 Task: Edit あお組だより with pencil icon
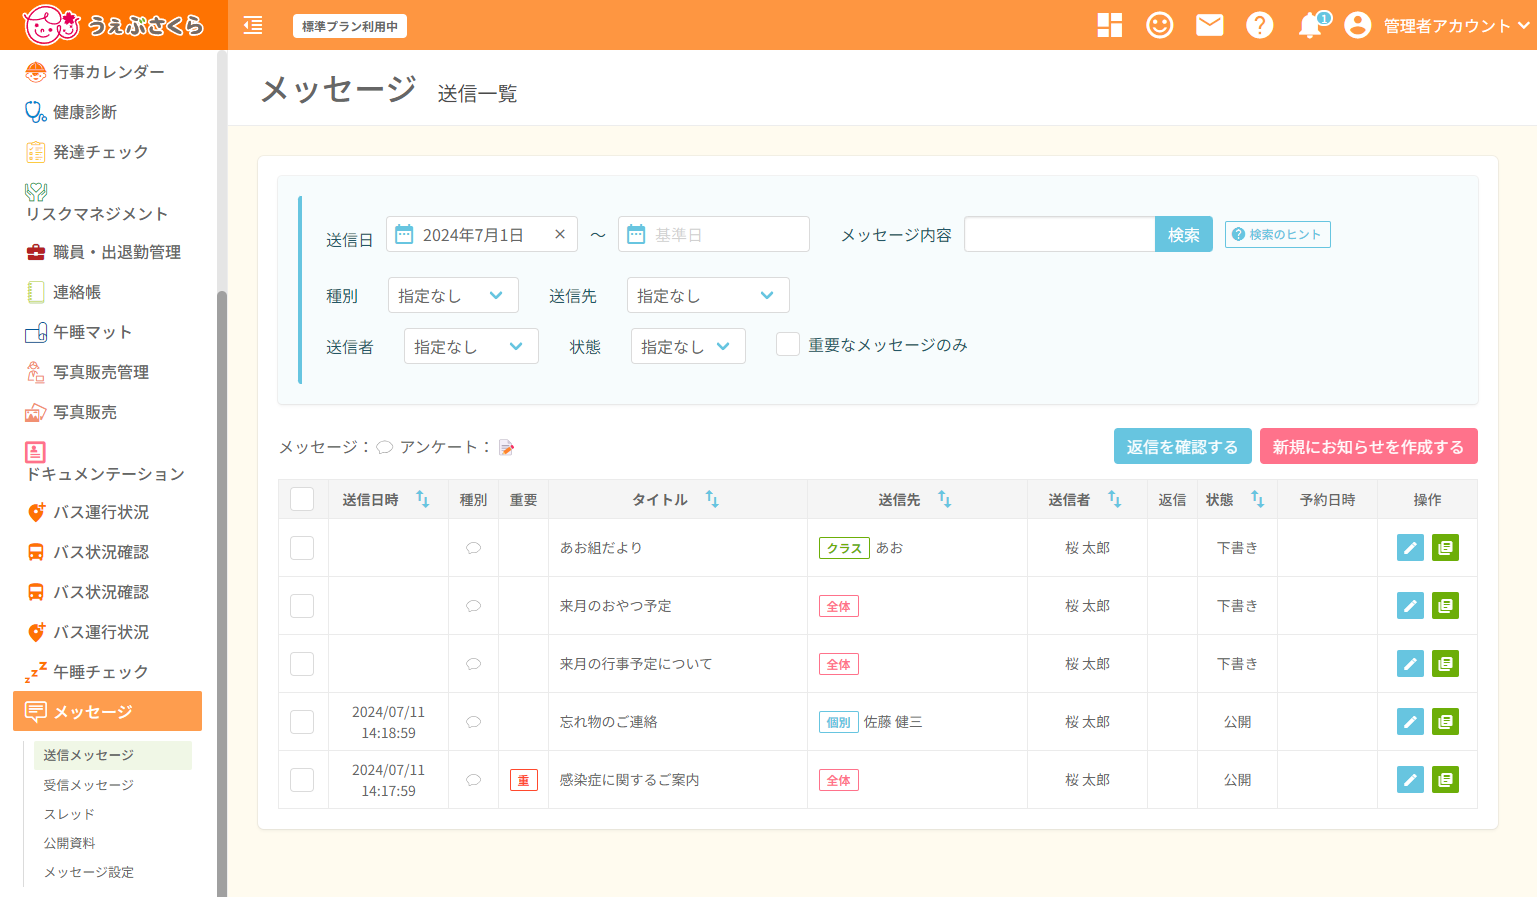point(1410,548)
